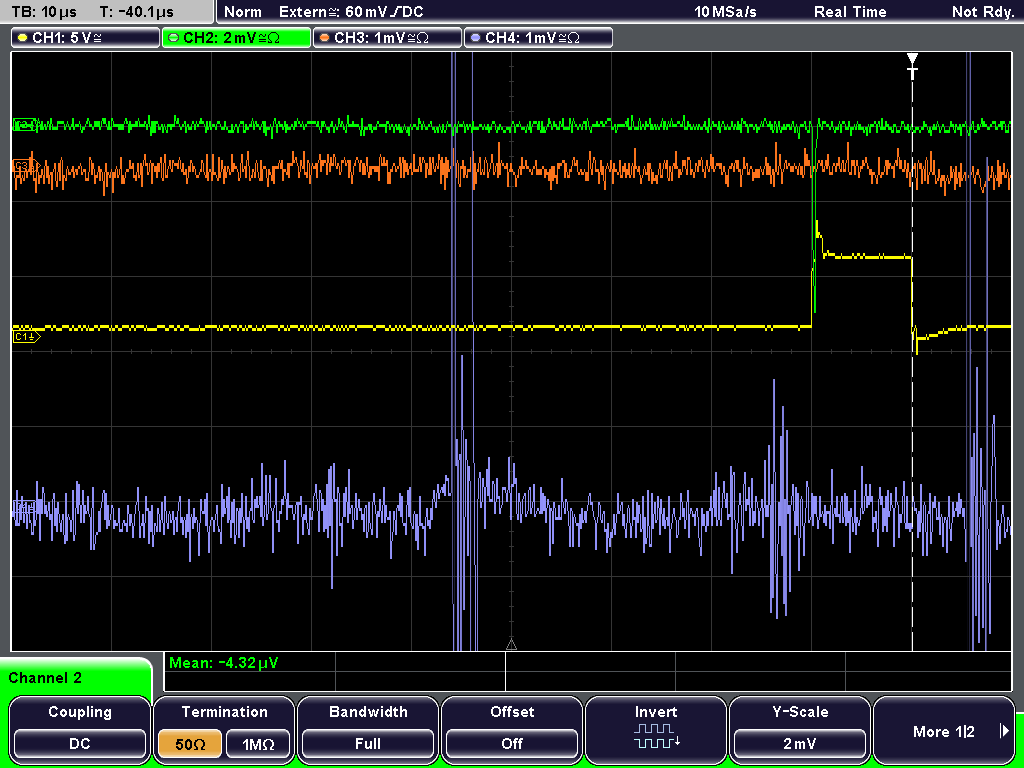
Task: Set termination to 50Ω
Action: tap(190, 744)
